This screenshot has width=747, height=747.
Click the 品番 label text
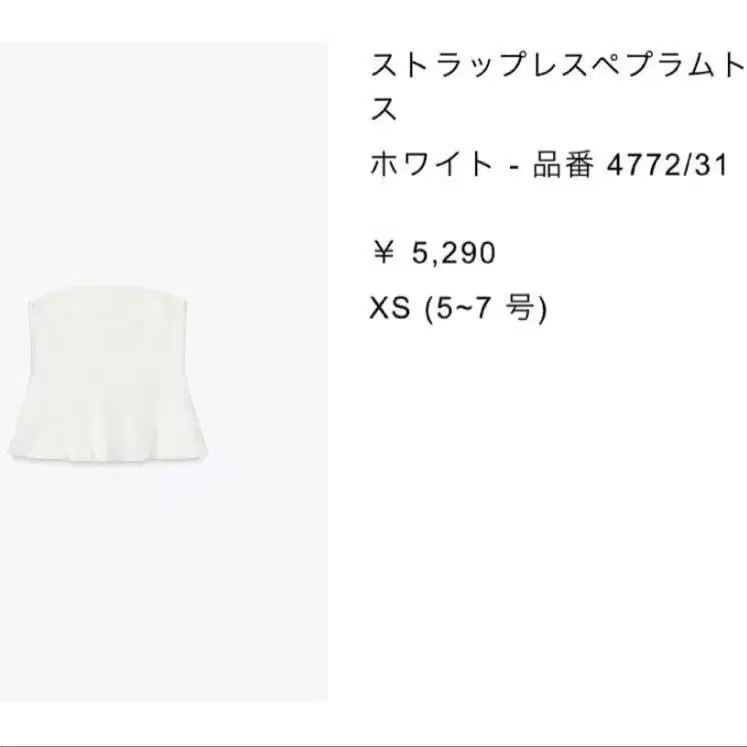pos(563,164)
